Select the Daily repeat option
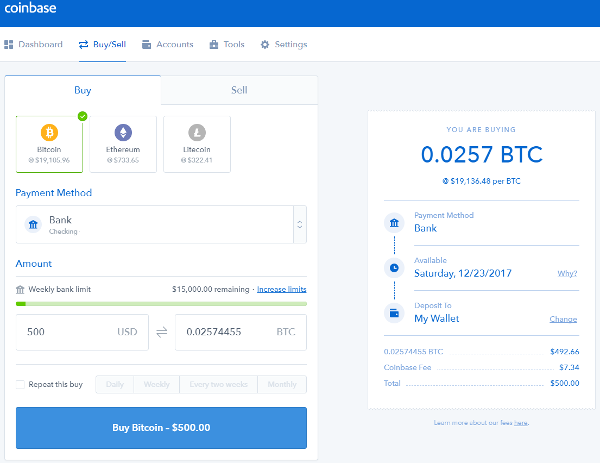The image size is (600, 463). (x=115, y=384)
